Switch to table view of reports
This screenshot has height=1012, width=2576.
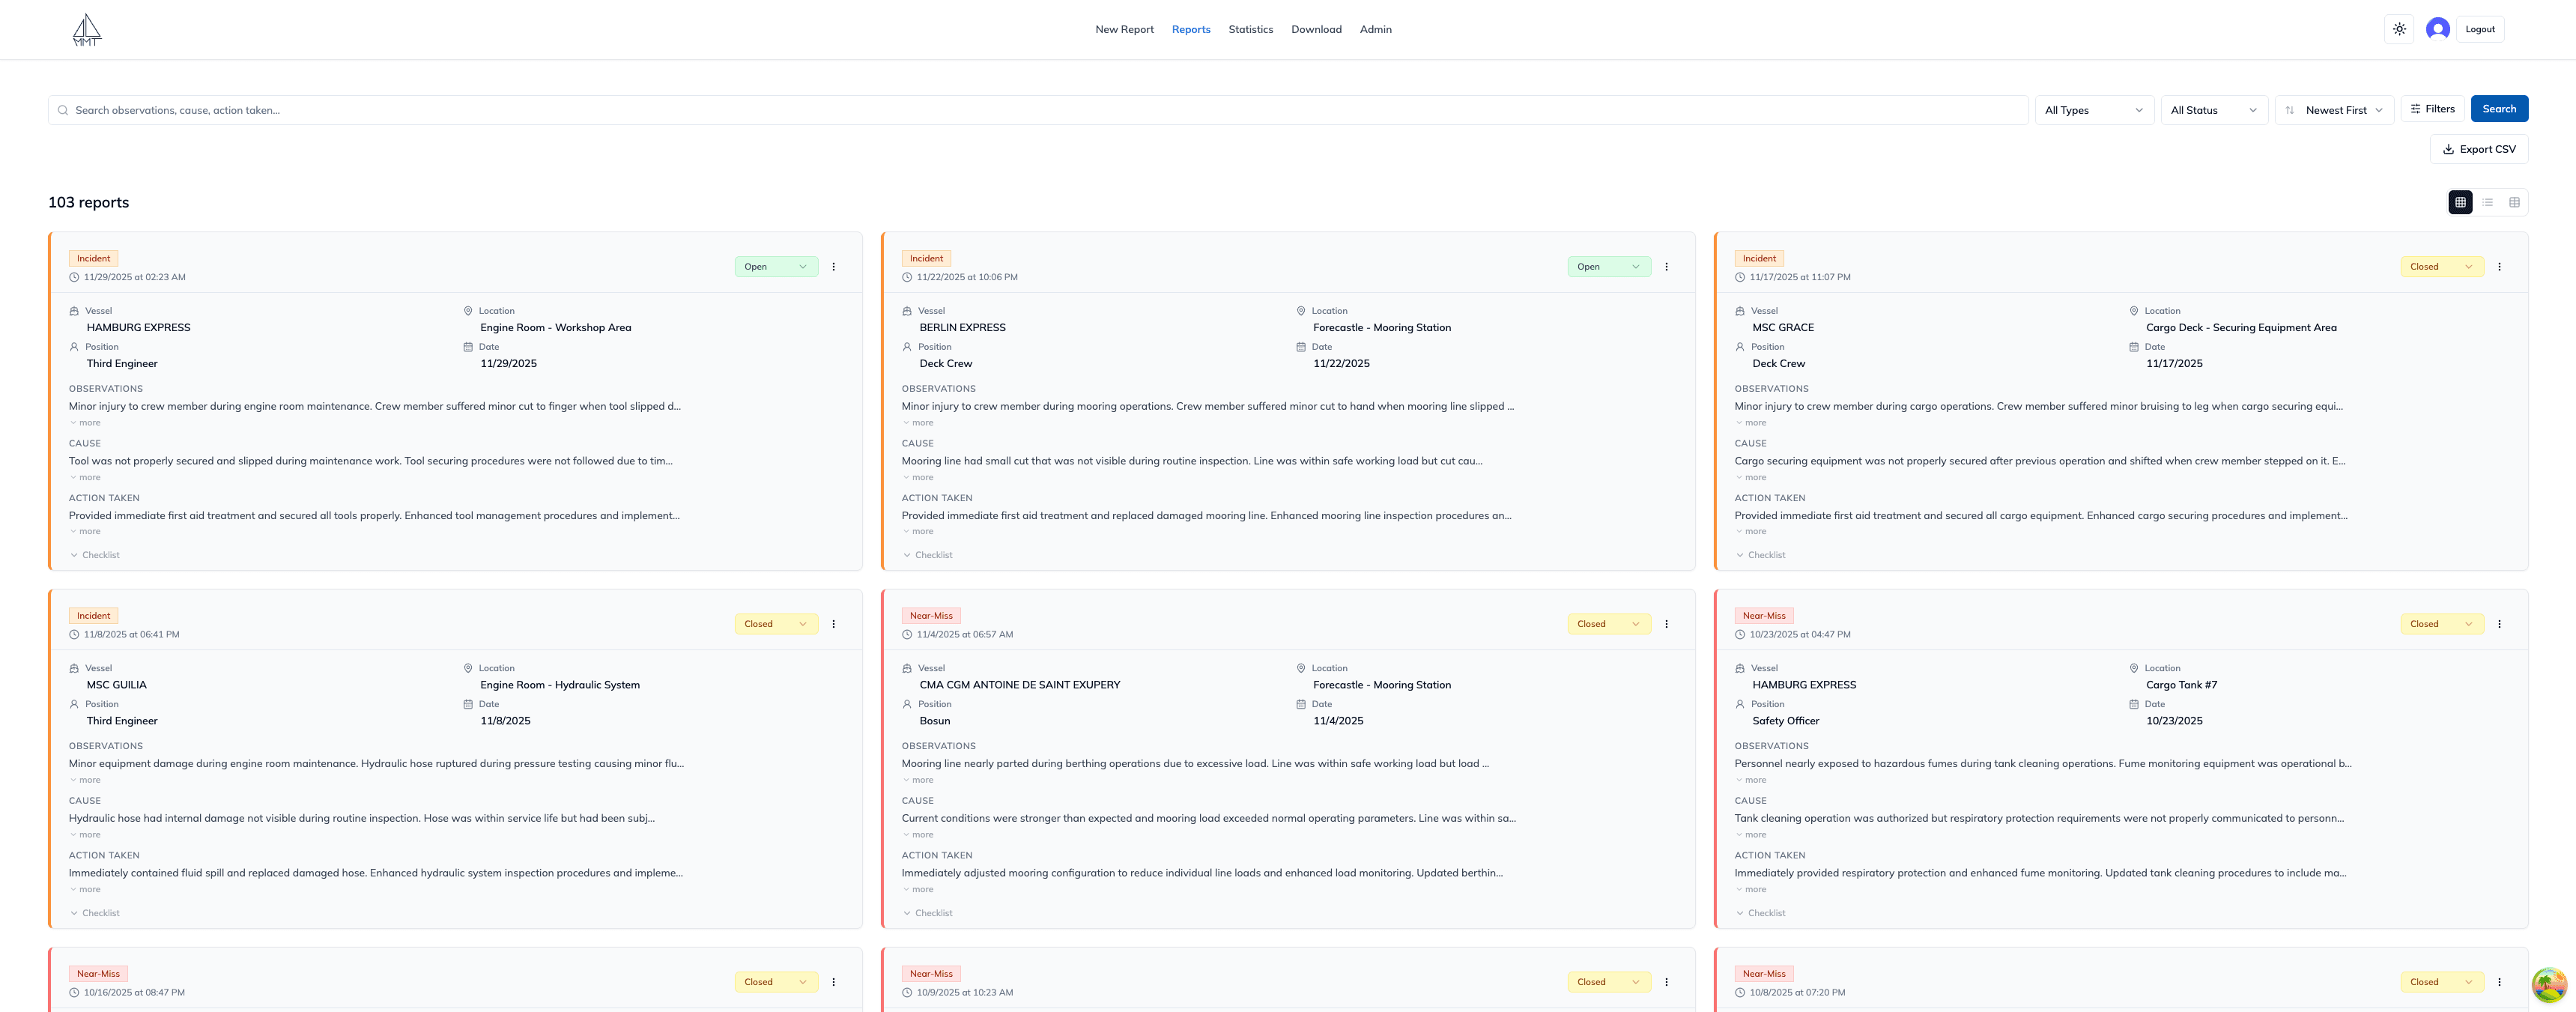[x=2515, y=202]
